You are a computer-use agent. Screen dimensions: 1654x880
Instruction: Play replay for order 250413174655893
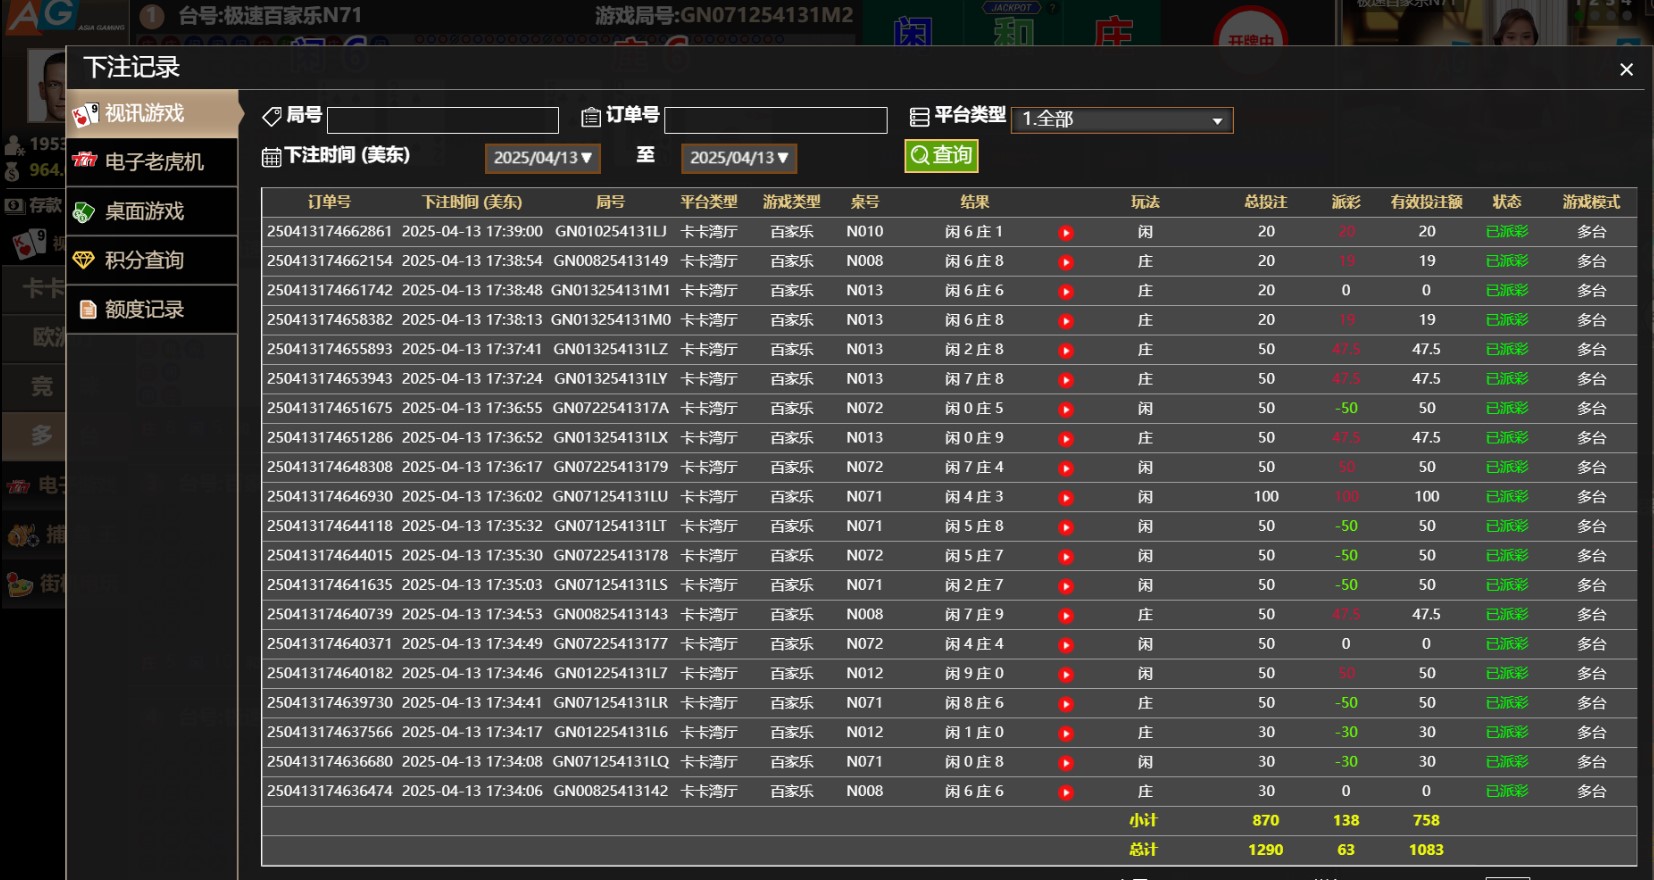pos(1066,351)
